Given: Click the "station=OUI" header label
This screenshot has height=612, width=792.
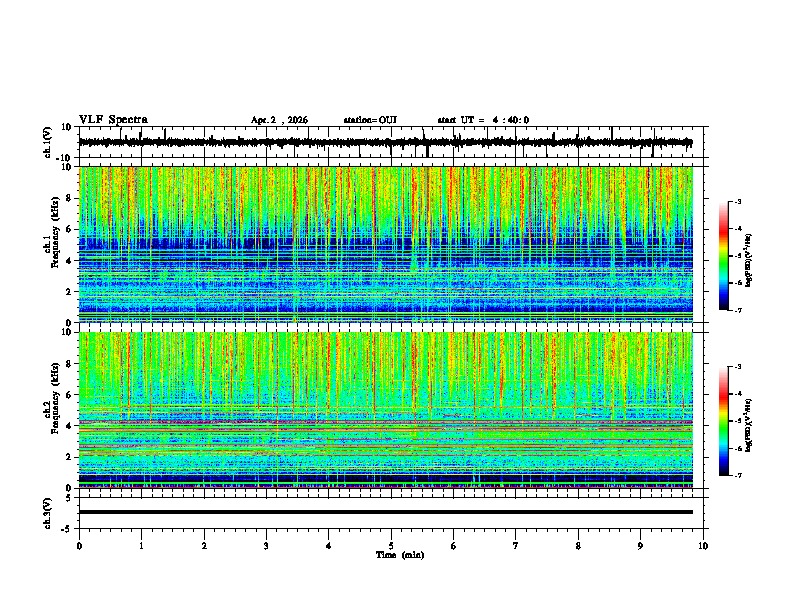Looking at the screenshot, I should click(370, 120).
